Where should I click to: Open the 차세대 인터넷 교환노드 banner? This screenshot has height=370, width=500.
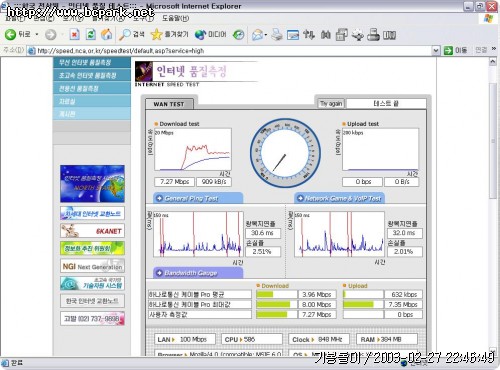92,213
